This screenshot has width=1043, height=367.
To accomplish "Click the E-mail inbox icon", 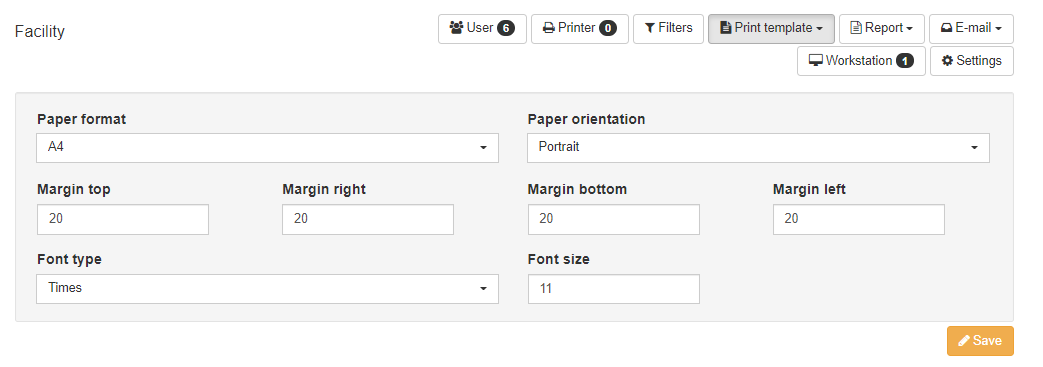I will pos(947,28).
